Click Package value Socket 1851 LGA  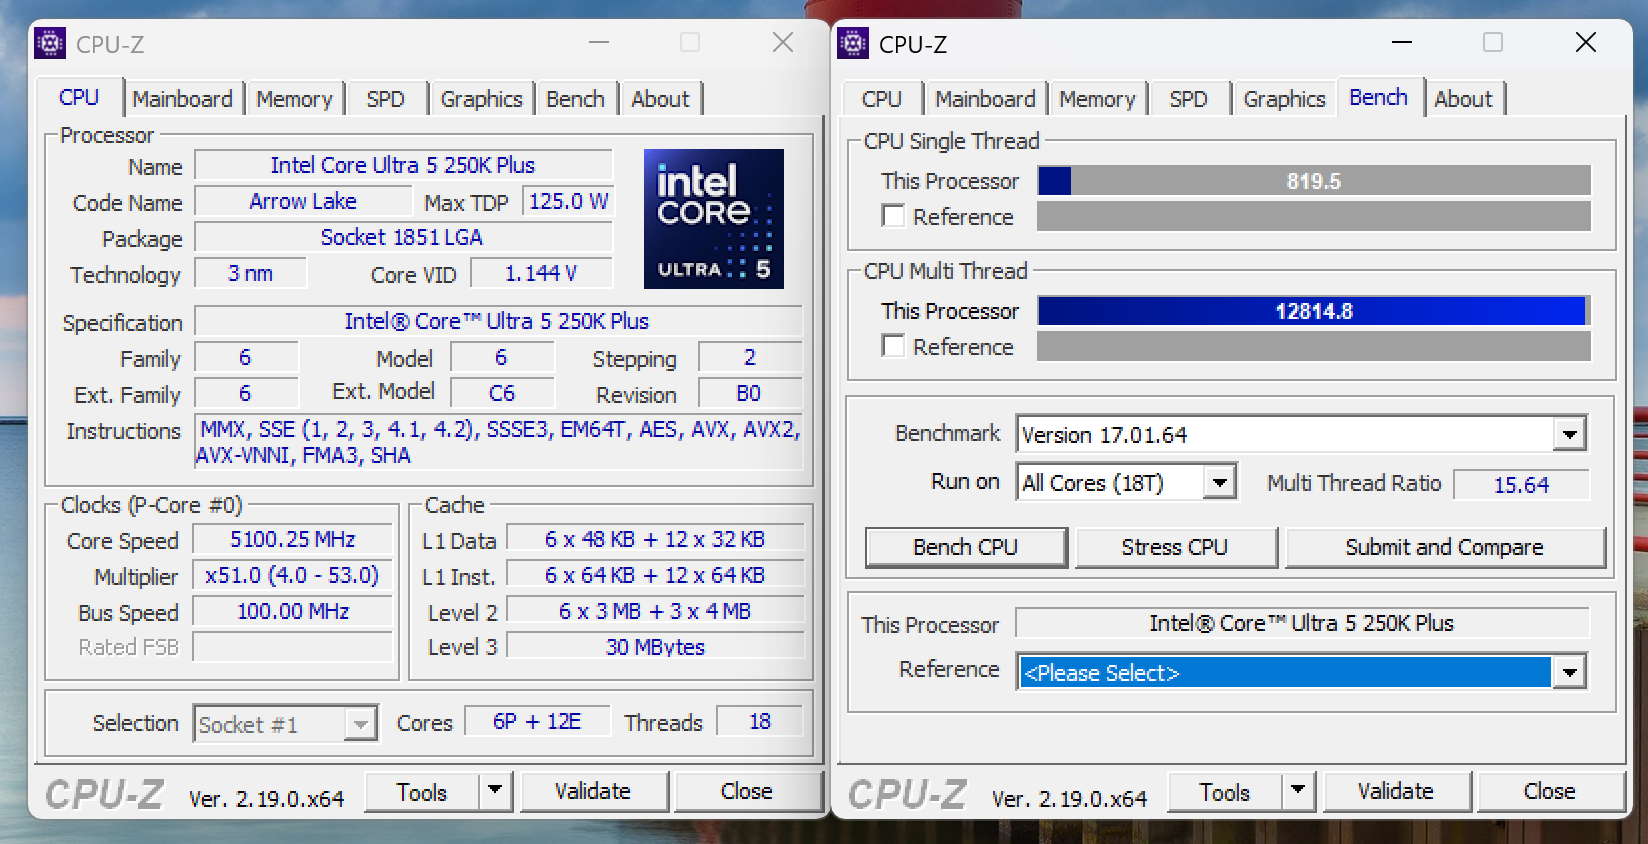403,237
